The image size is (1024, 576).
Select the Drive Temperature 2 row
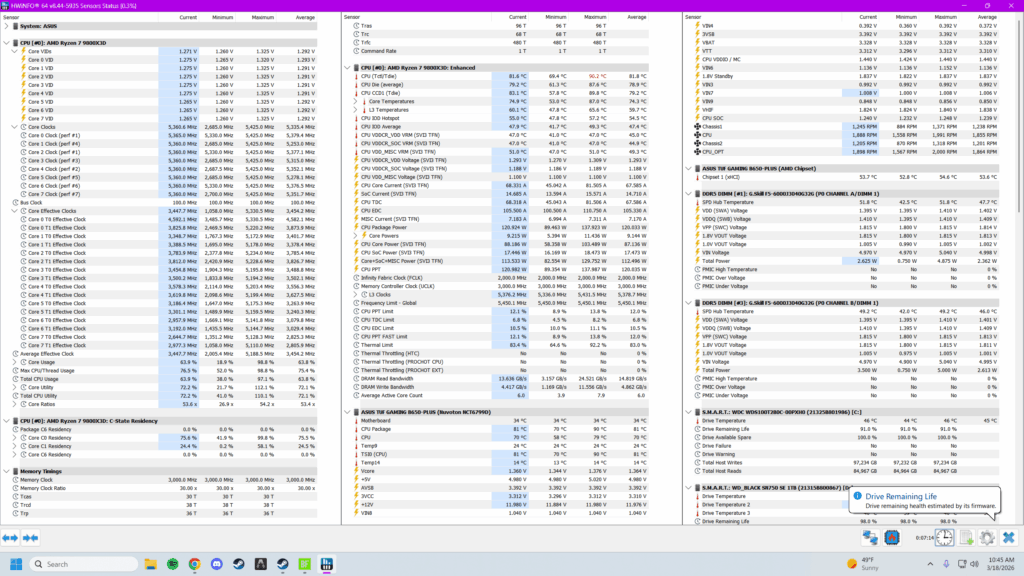[x=767, y=505]
